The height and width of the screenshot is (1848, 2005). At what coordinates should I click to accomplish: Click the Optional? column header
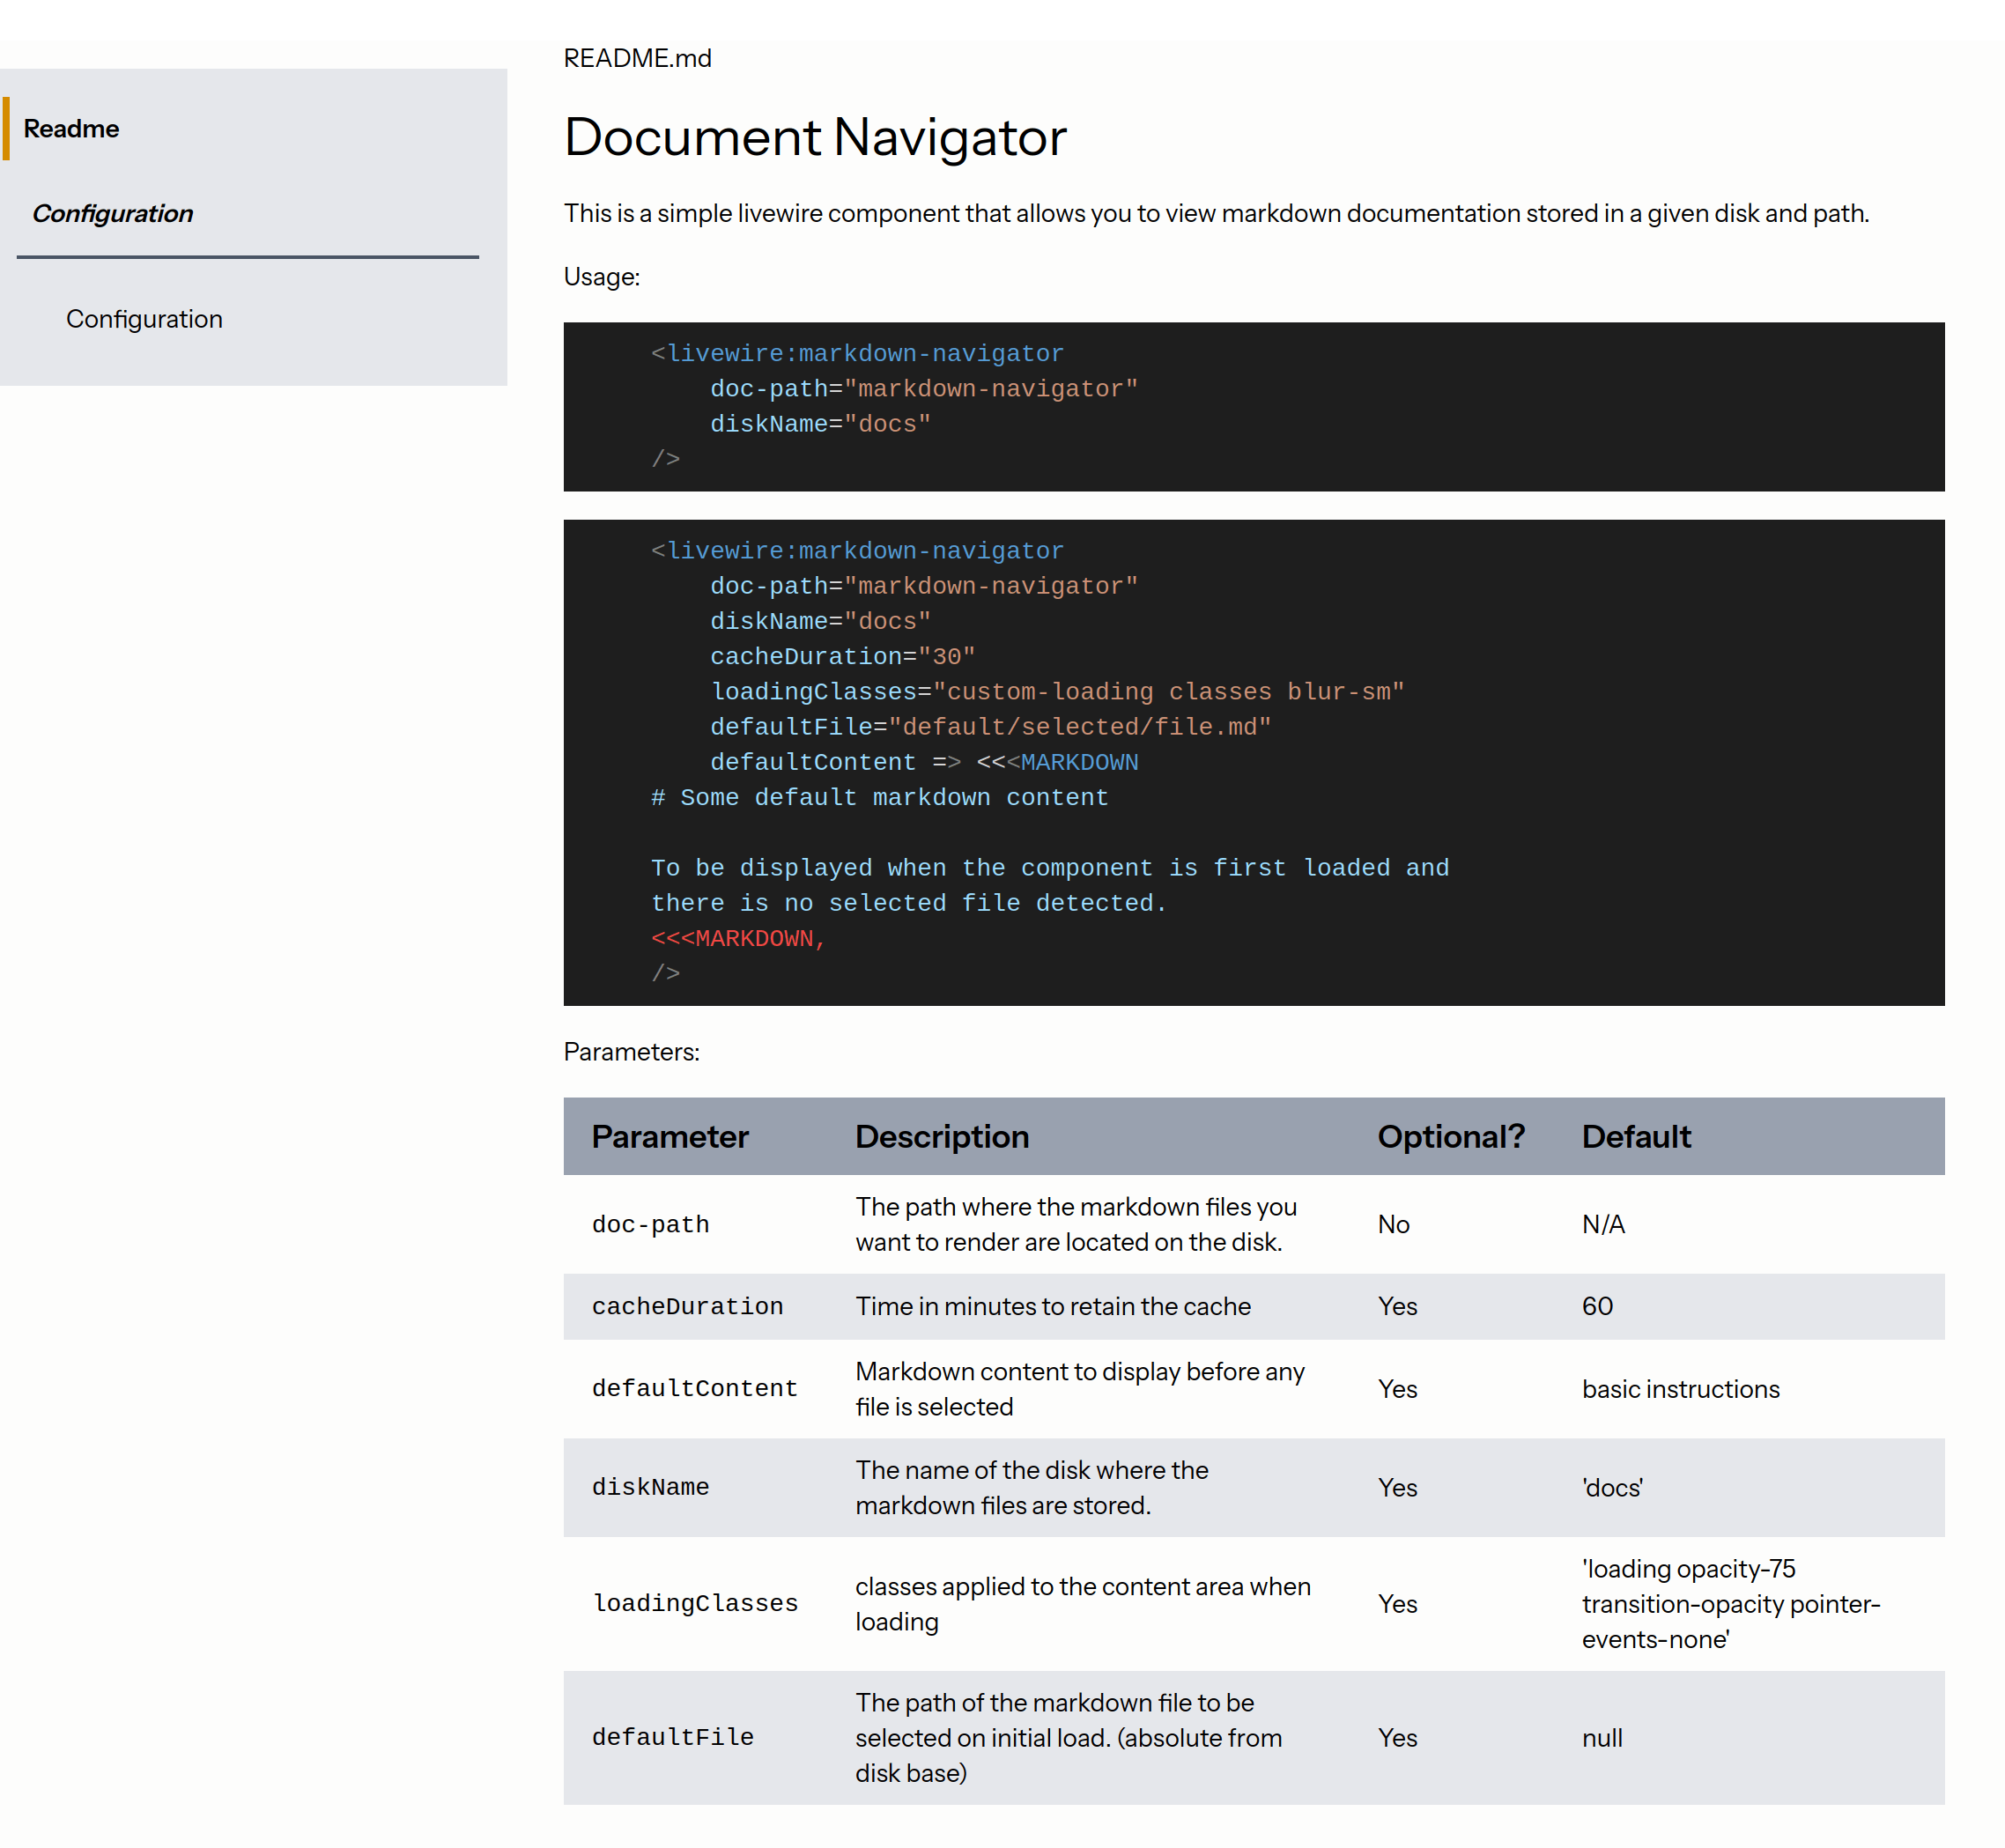tap(1450, 1136)
